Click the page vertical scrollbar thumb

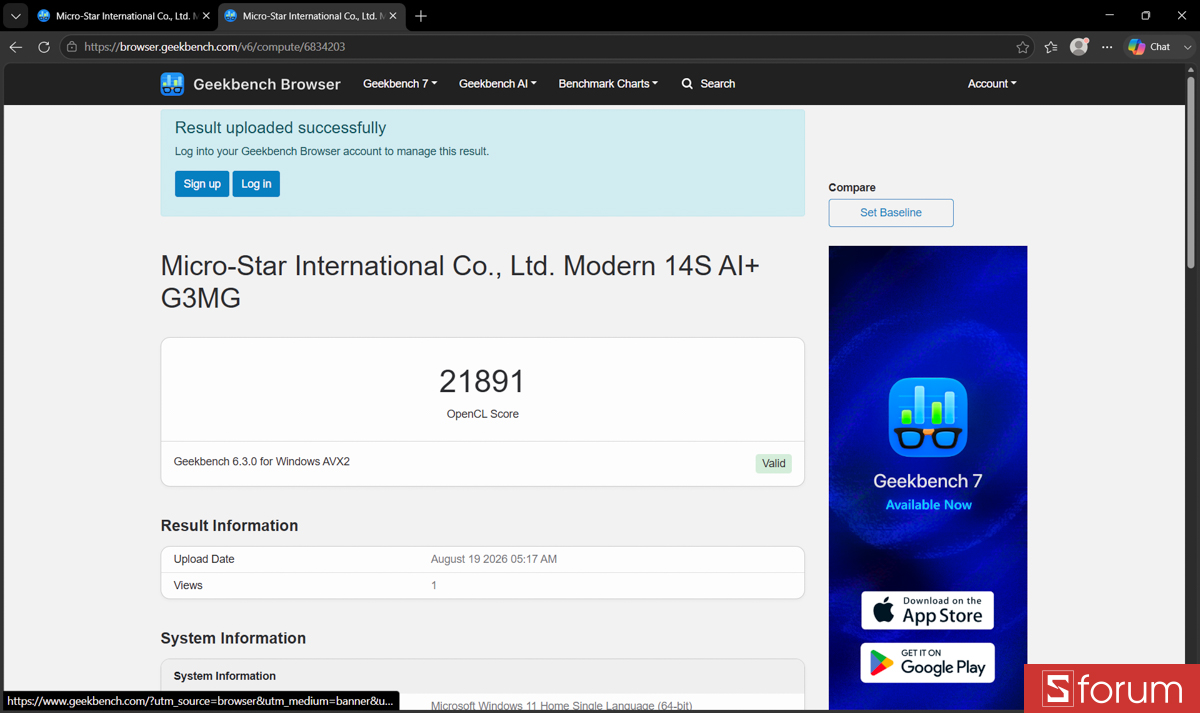(x=1191, y=172)
